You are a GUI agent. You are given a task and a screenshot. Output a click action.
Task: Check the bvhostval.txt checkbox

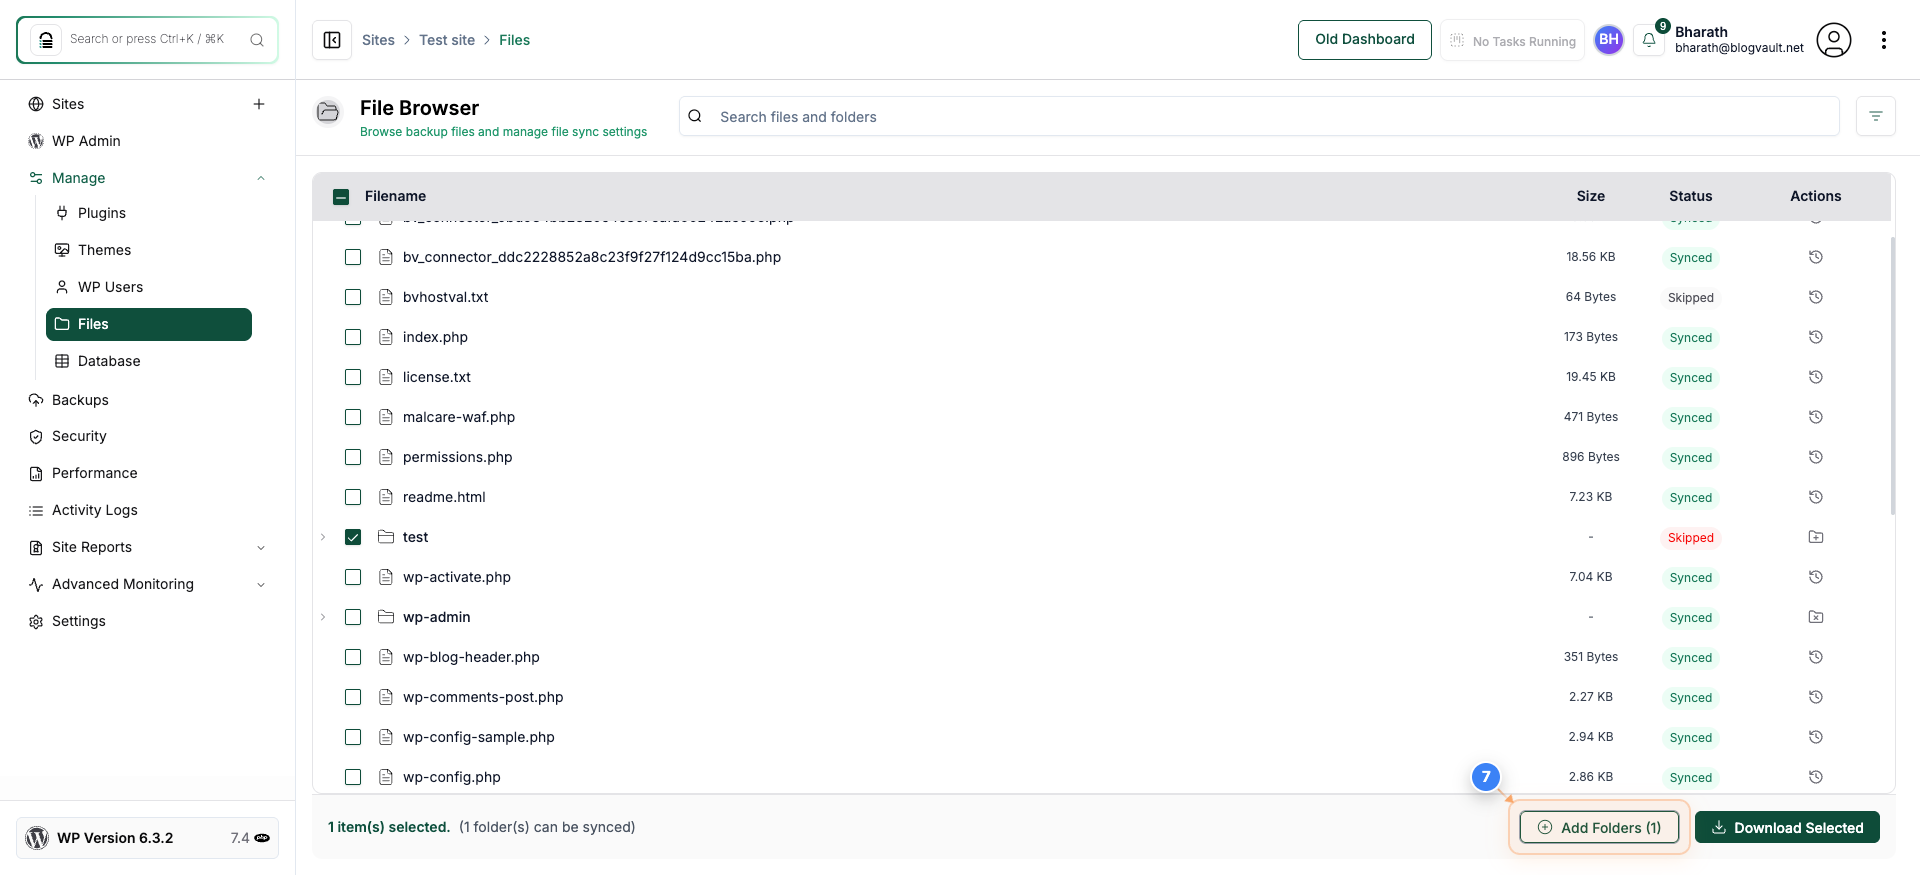tap(353, 297)
